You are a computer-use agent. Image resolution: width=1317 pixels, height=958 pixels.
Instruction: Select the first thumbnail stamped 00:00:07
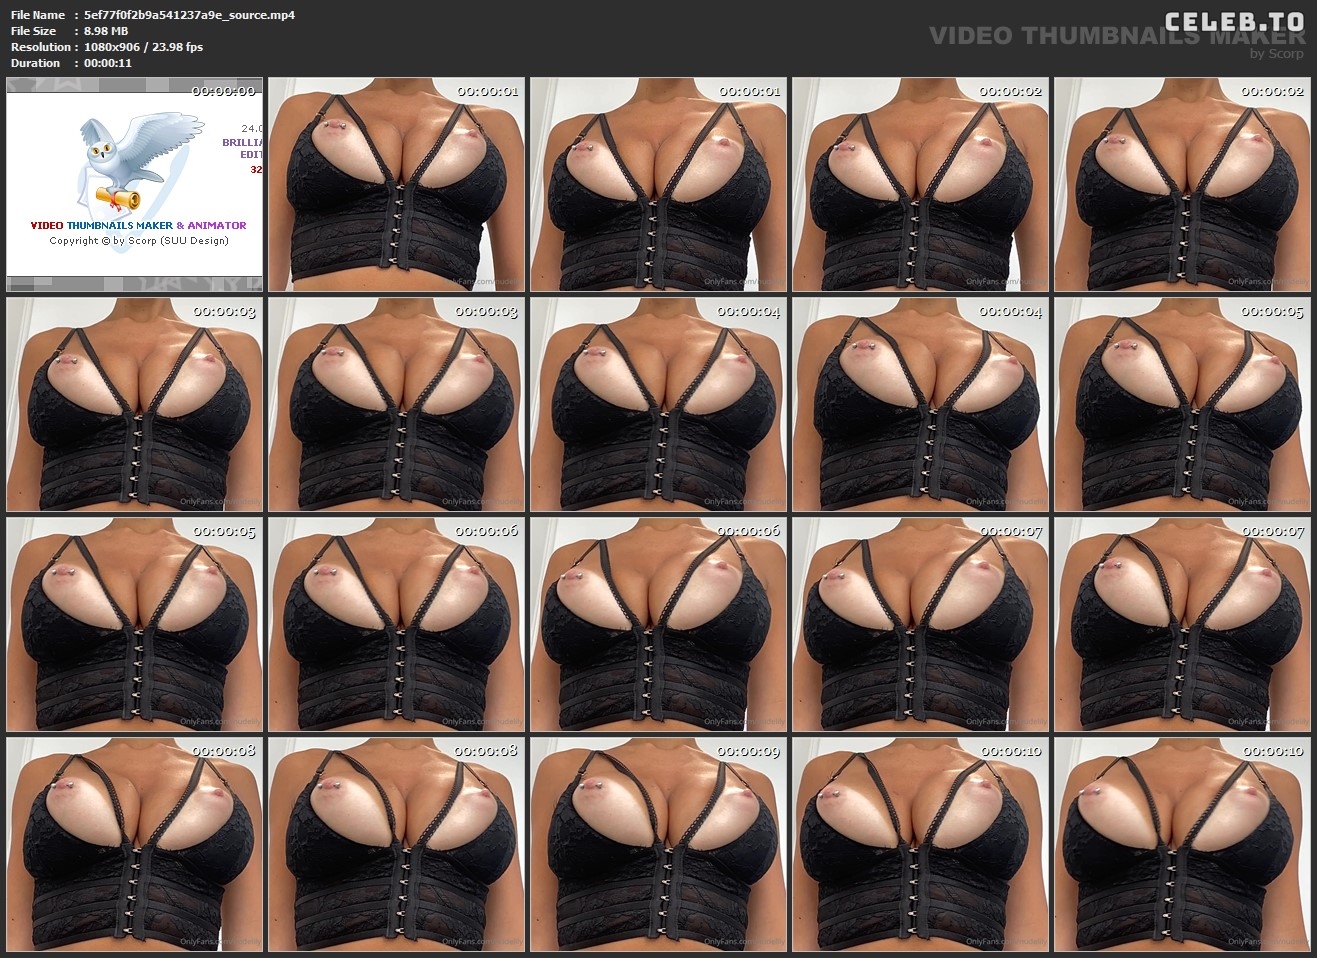pyautogui.click(x=920, y=624)
